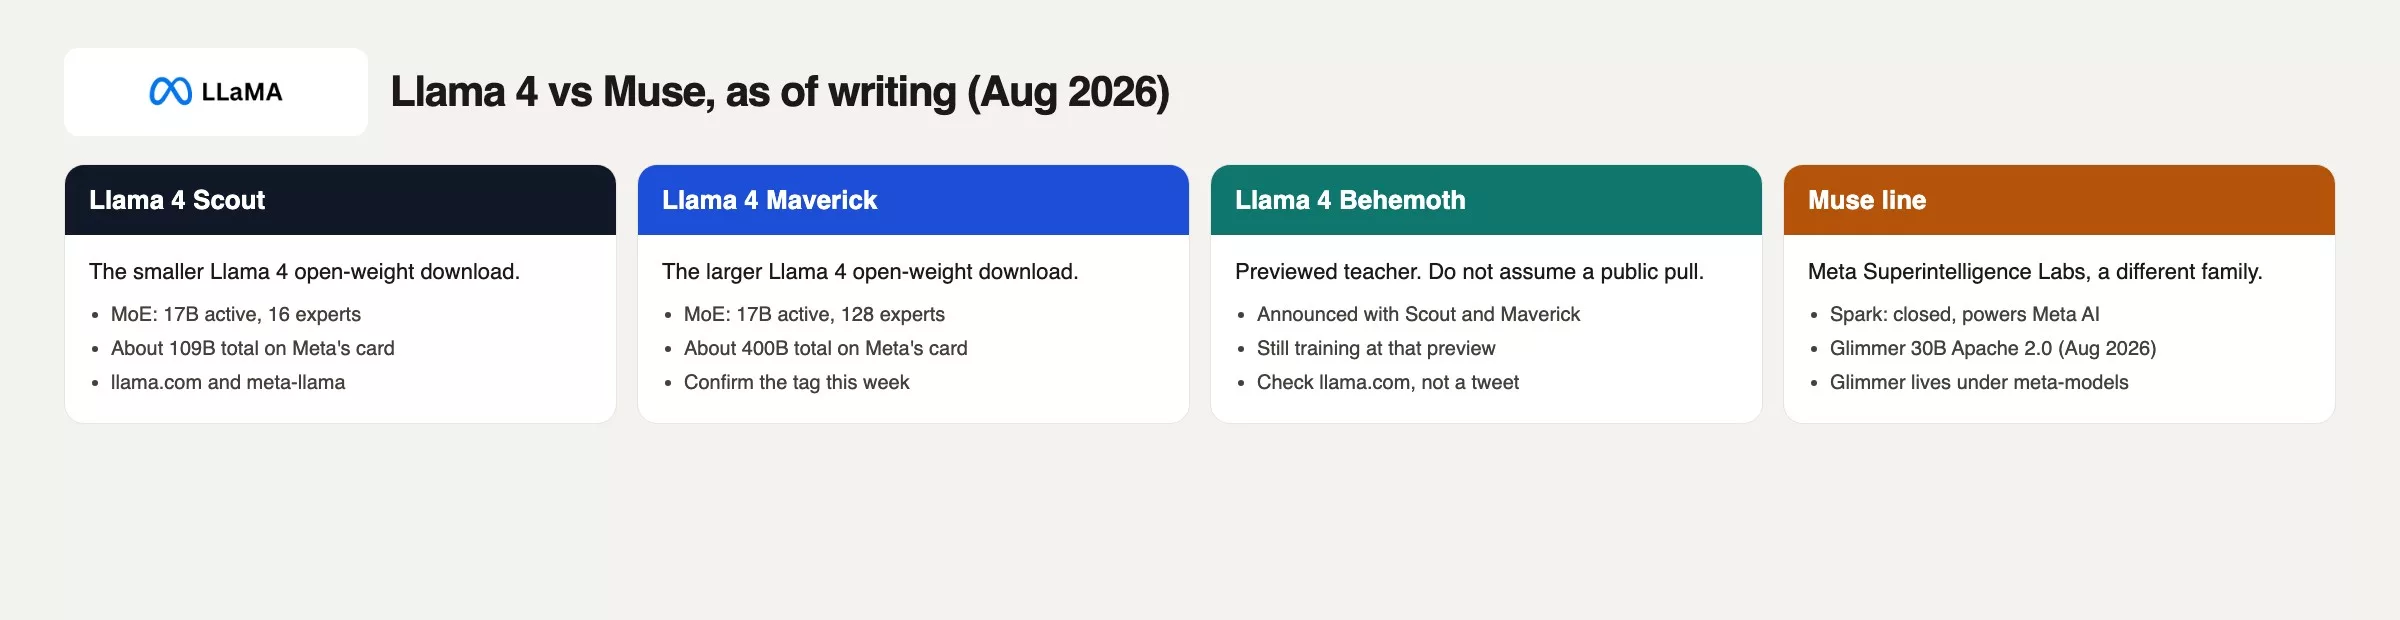
Task: Click the page title Llama 4 vs Muse
Action: (780, 92)
